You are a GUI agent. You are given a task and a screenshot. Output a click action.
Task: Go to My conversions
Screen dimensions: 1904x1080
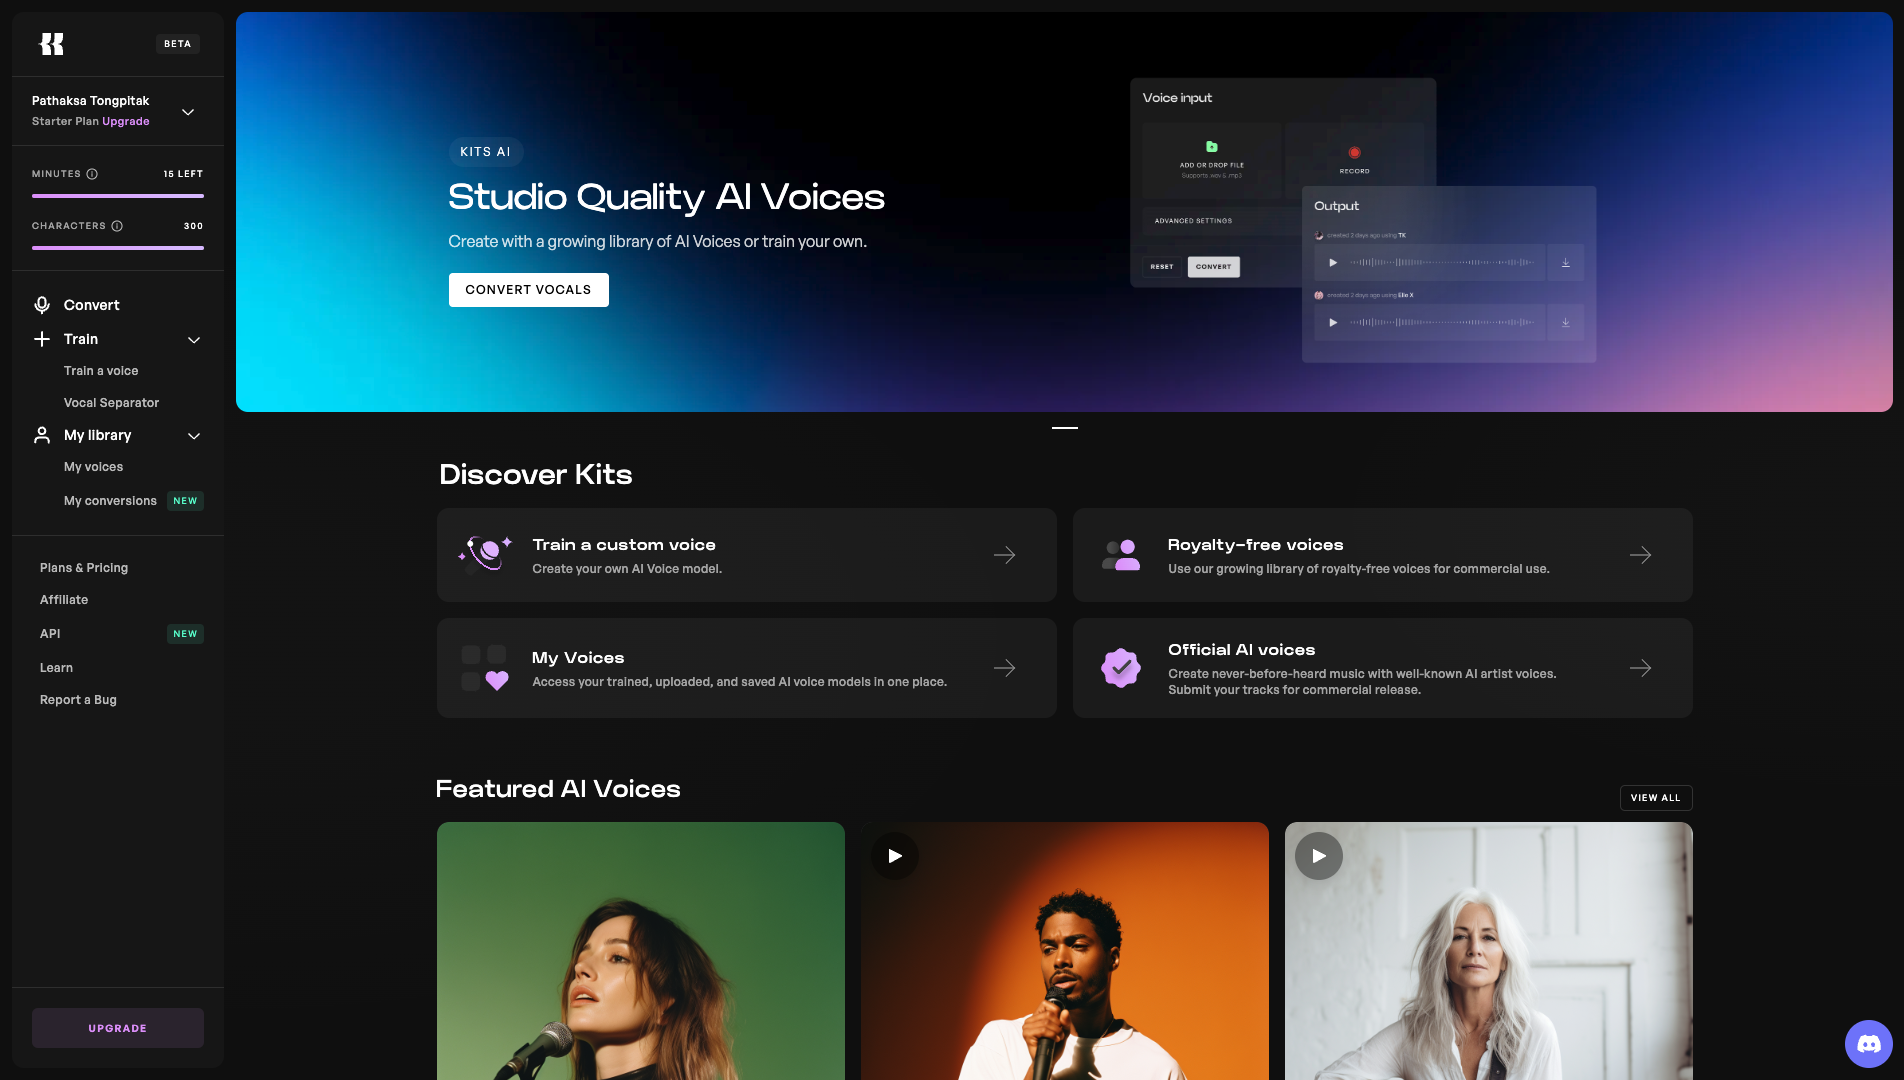click(x=110, y=501)
